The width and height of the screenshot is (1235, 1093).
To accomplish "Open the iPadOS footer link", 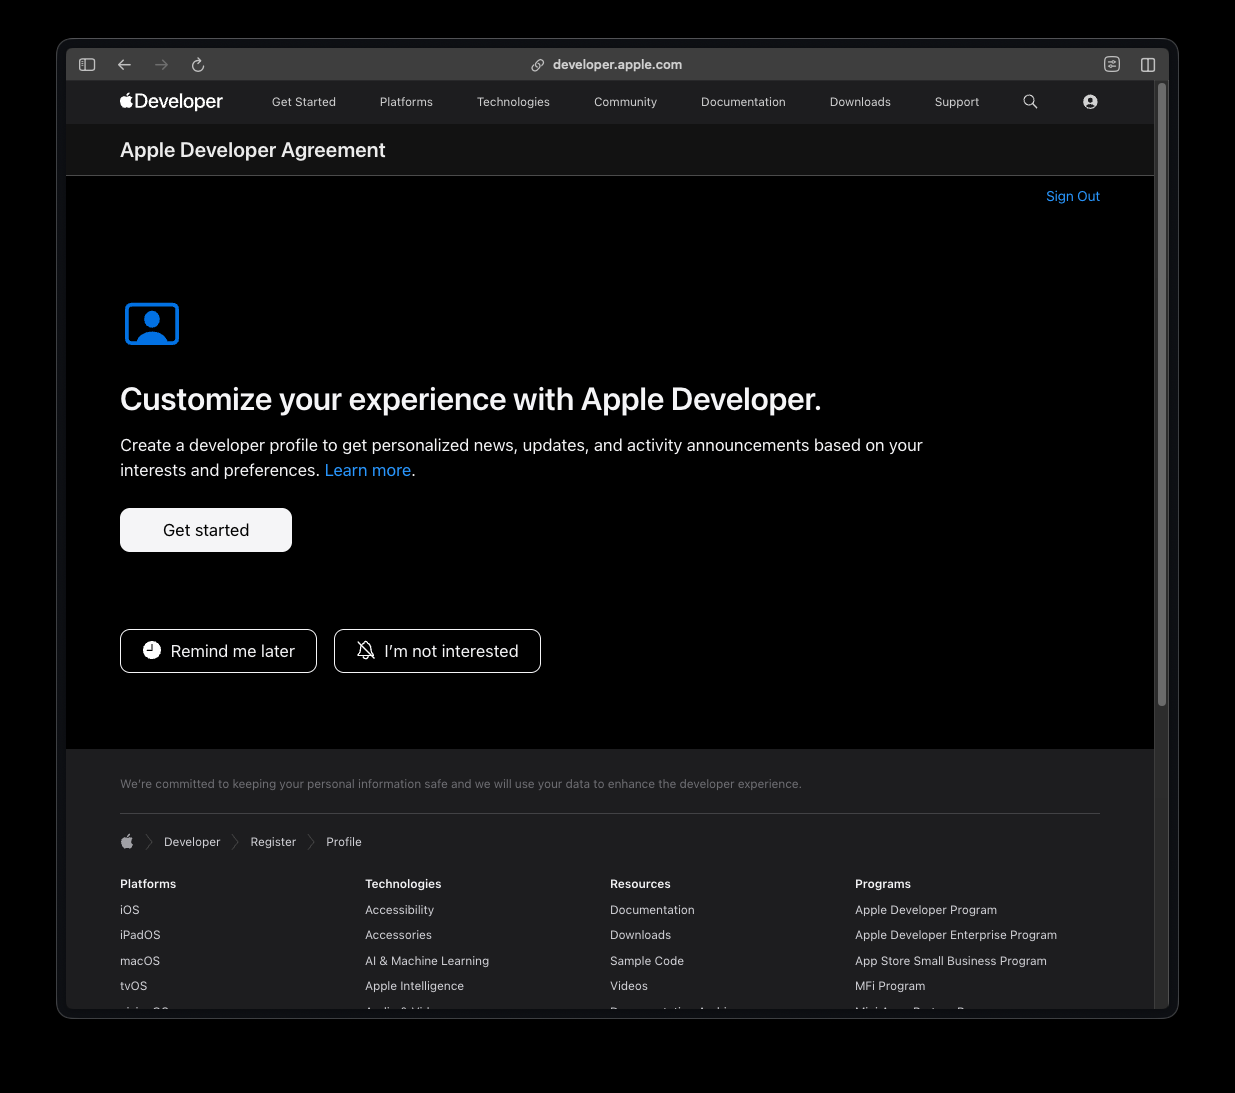I will pos(140,935).
